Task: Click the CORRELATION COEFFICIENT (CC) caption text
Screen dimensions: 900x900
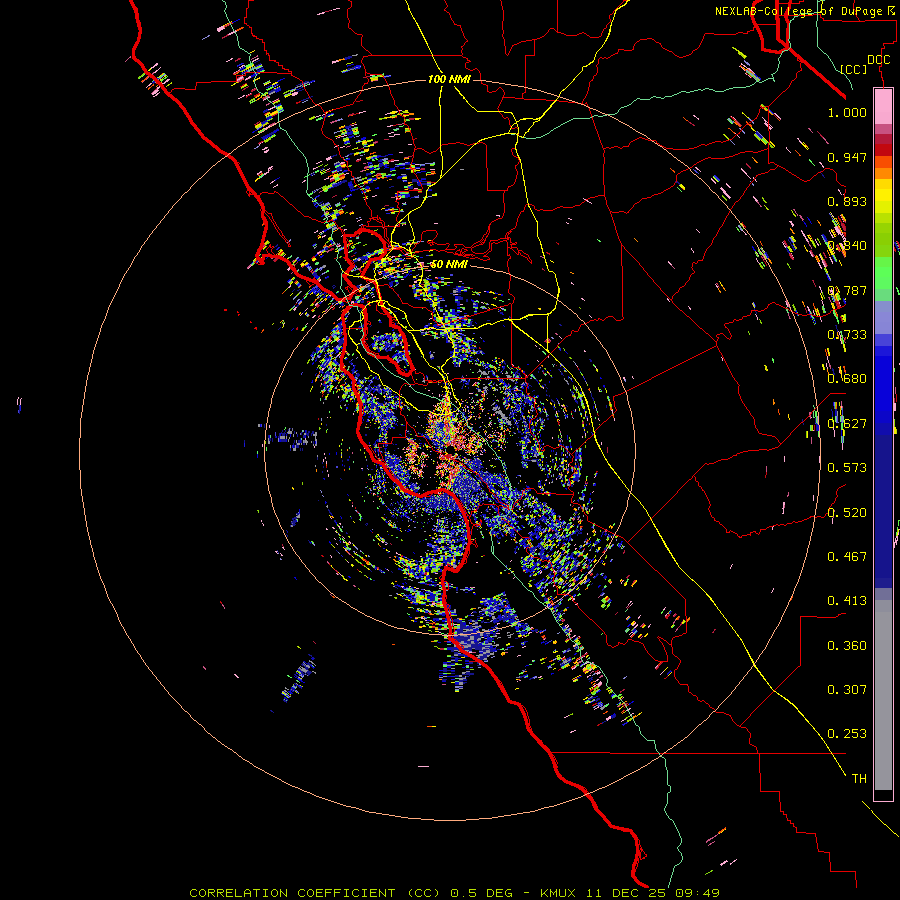Action: click(315, 893)
